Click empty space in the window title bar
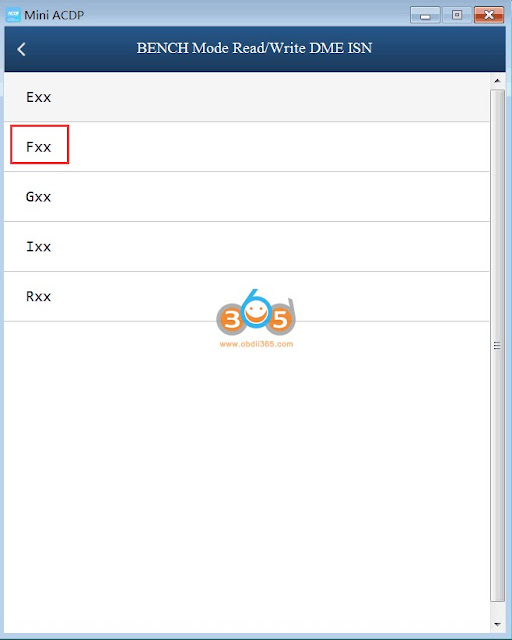Screen dimensions: 512x640 click(x=245, y=15)
